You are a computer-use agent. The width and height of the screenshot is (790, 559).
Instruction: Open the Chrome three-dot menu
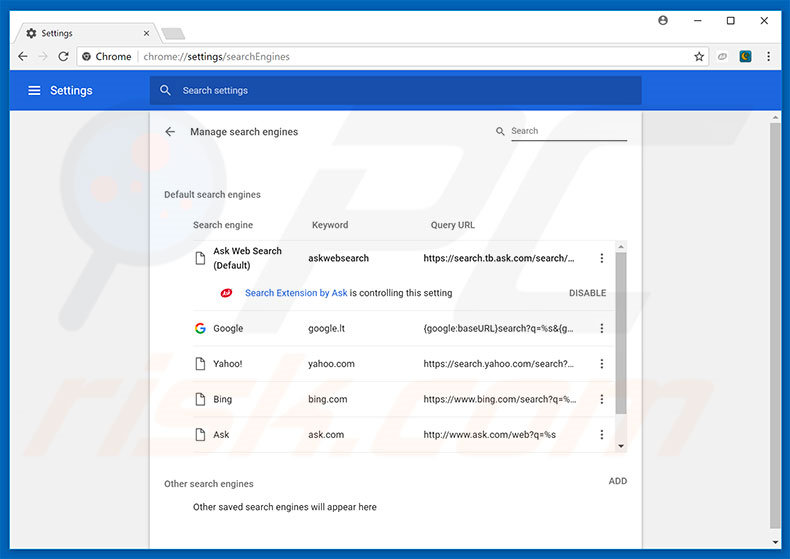(x=768, y=56)
